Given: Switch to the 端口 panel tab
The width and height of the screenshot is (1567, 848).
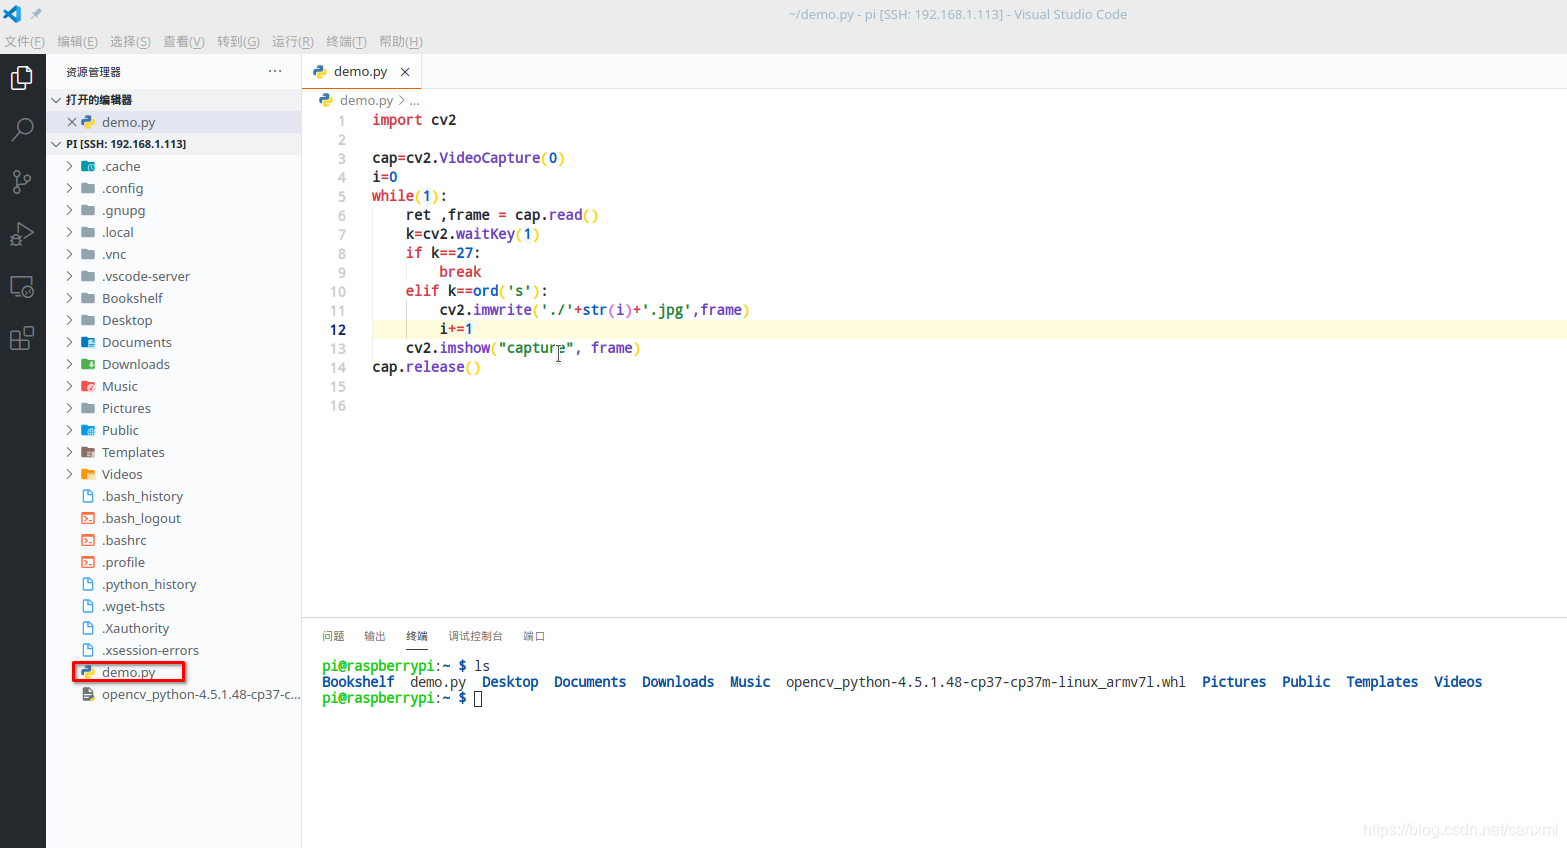Looking at the screenshot, I should click(x=534, y=636).
